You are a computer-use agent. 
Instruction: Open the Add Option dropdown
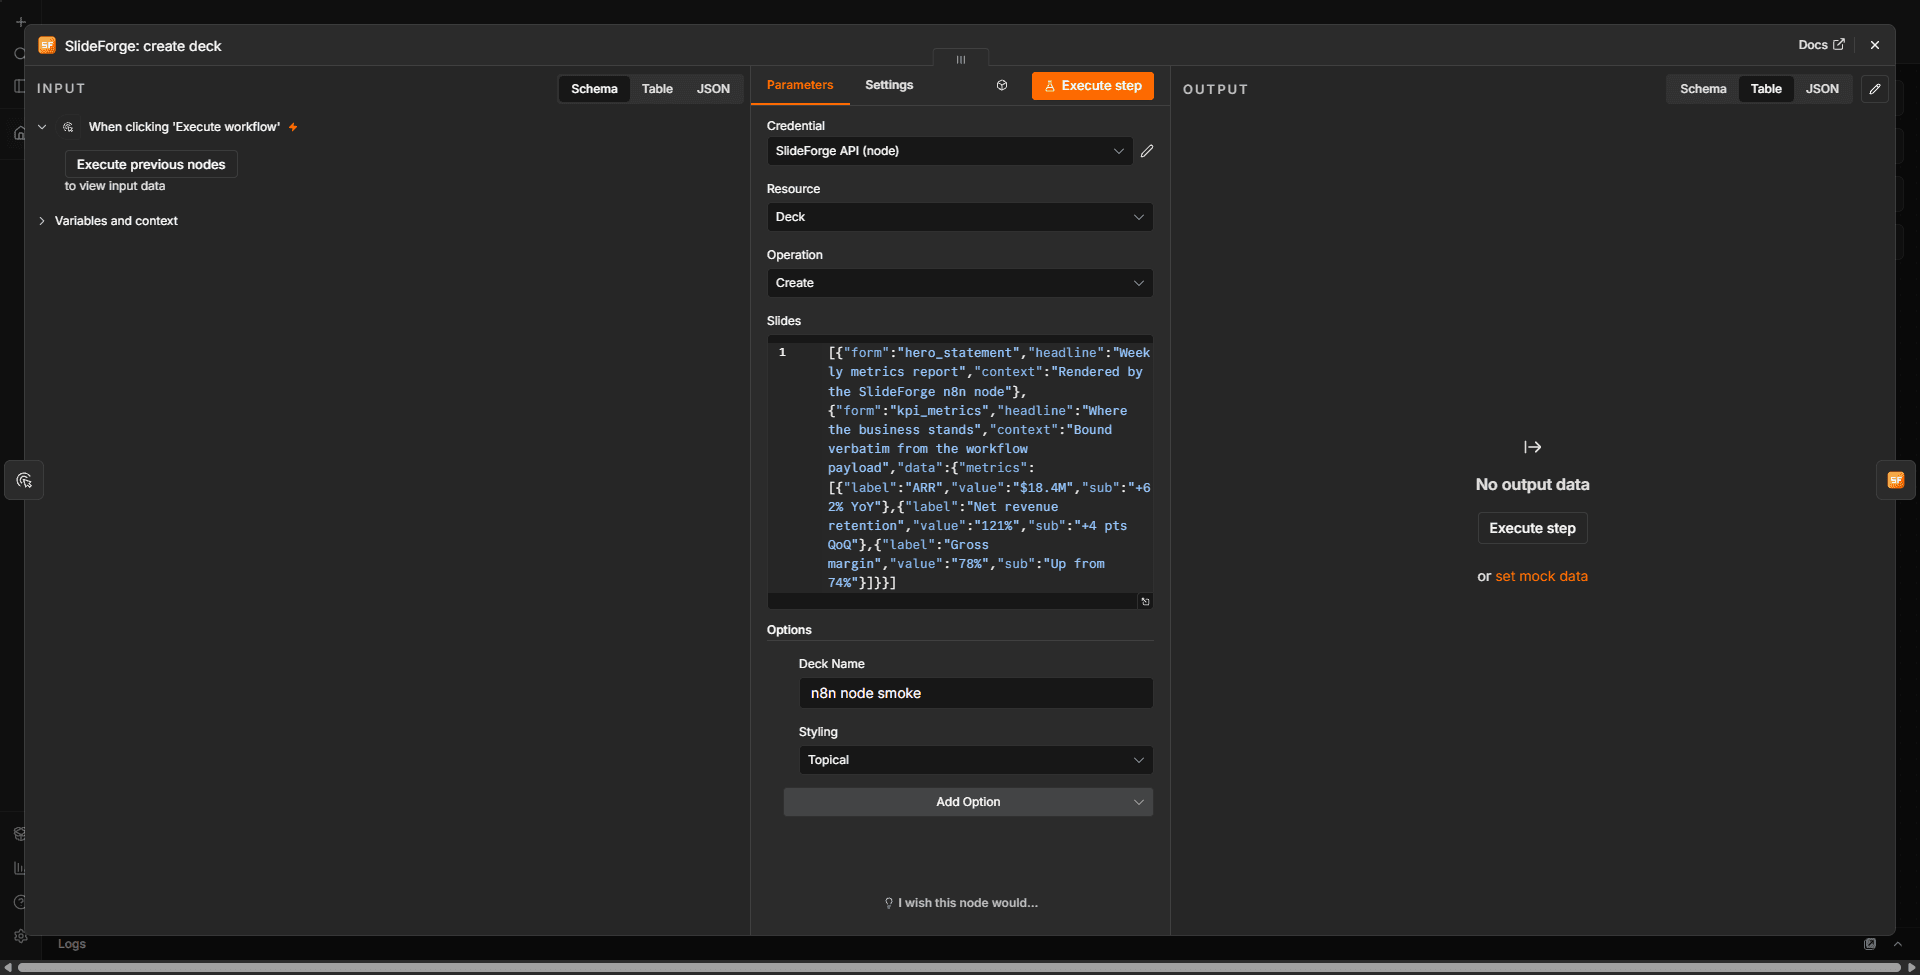click(968, 802)
